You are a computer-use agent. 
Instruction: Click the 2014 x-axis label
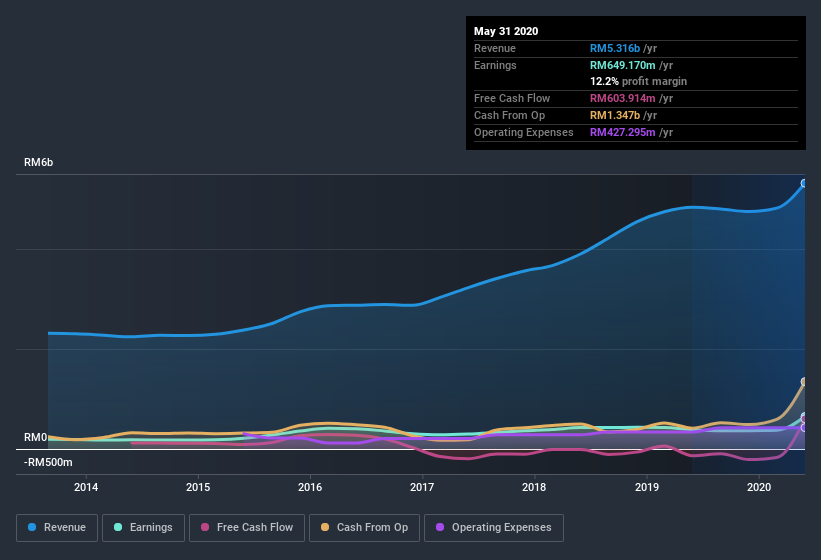click(86, 487)
